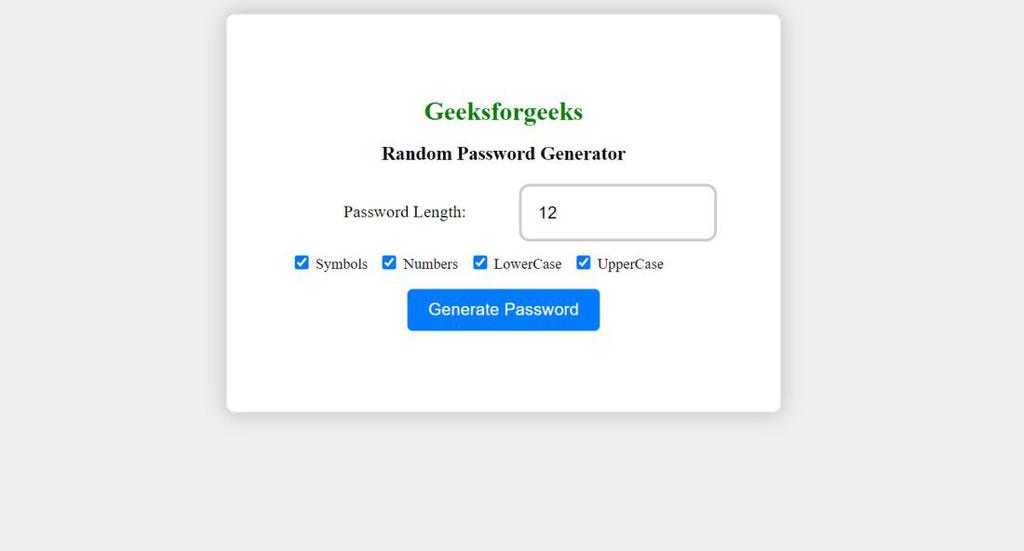Click the white card's empty area below the button

[x=504, y=371]
